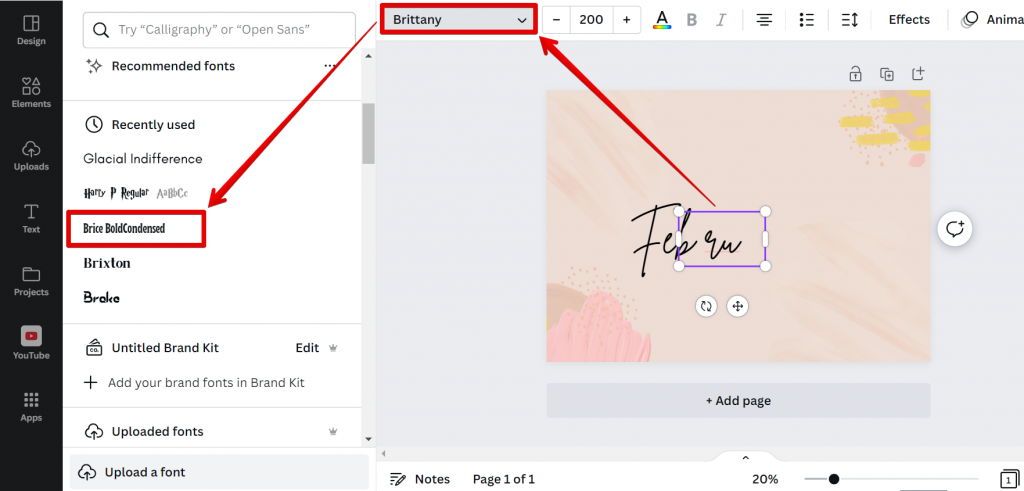
Task: Open the Brittany font dropdown
Action: [459, 20]
